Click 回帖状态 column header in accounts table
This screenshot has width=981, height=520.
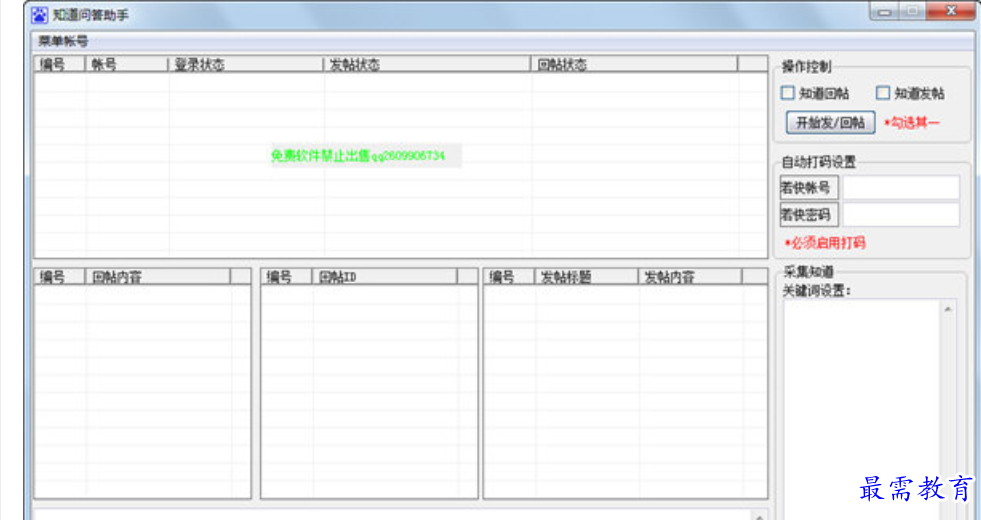point(634,64)
